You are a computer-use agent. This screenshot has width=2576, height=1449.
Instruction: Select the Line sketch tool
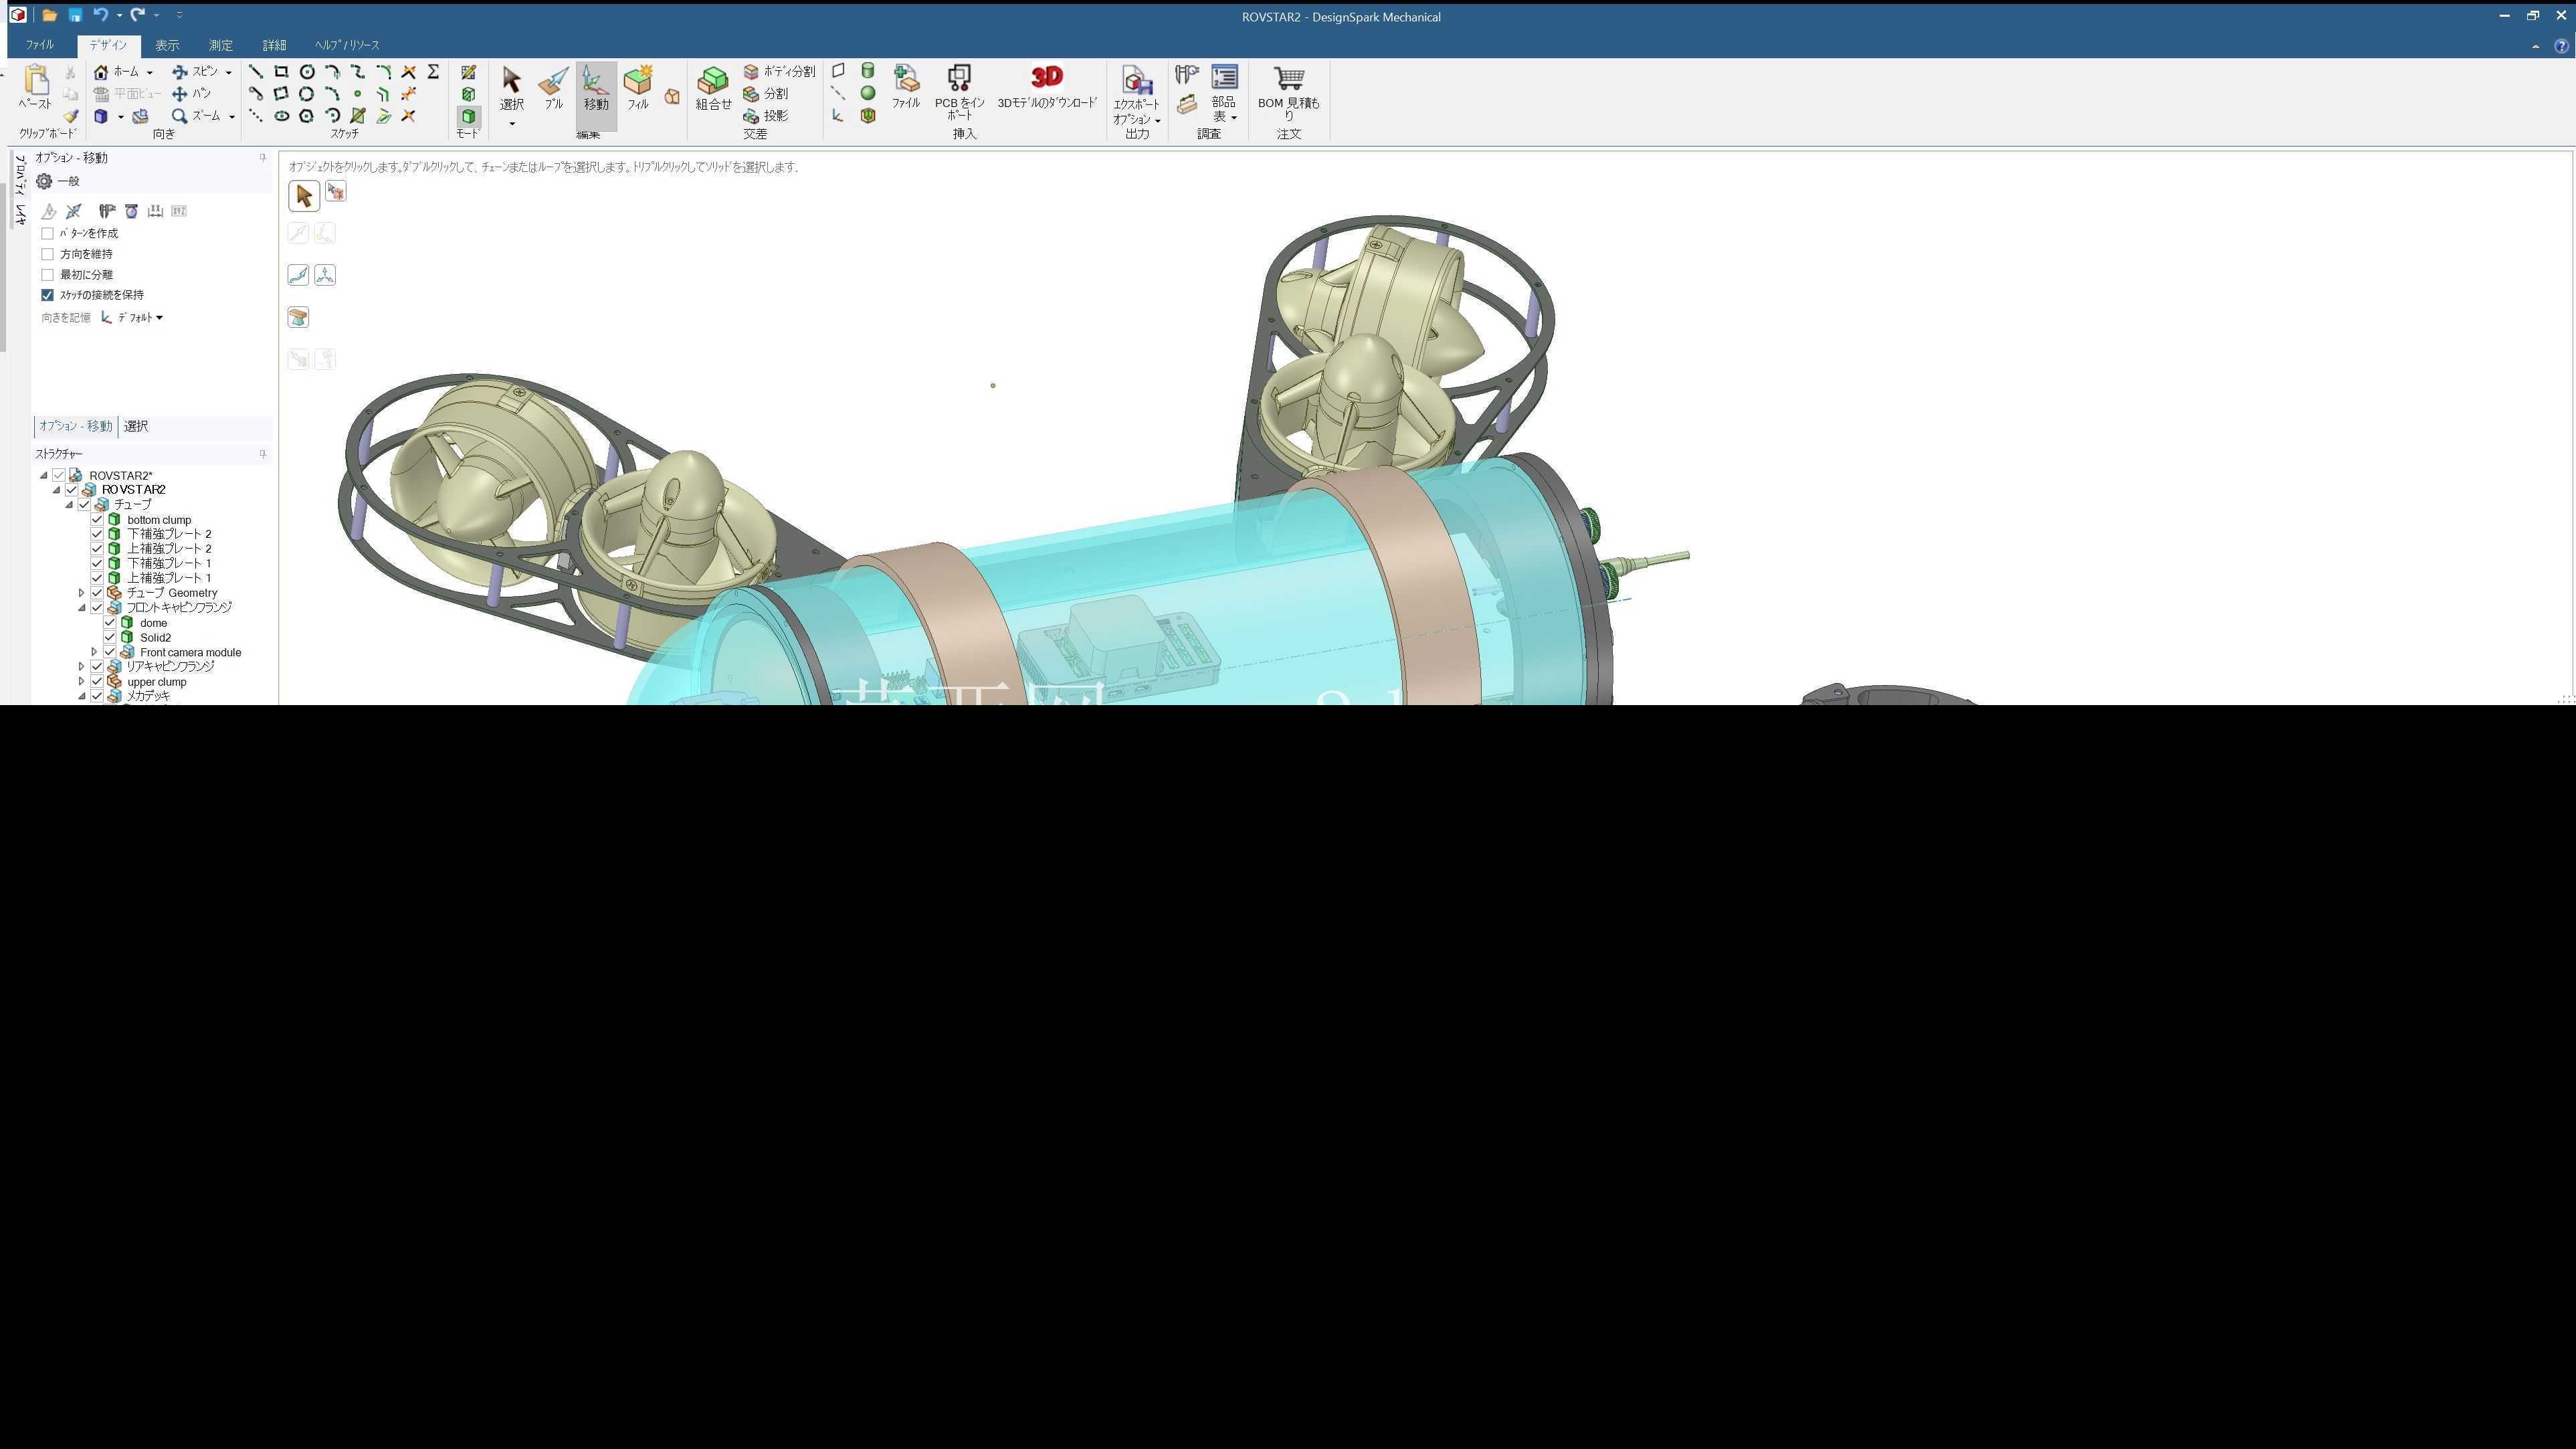click(x=256, y=72)
